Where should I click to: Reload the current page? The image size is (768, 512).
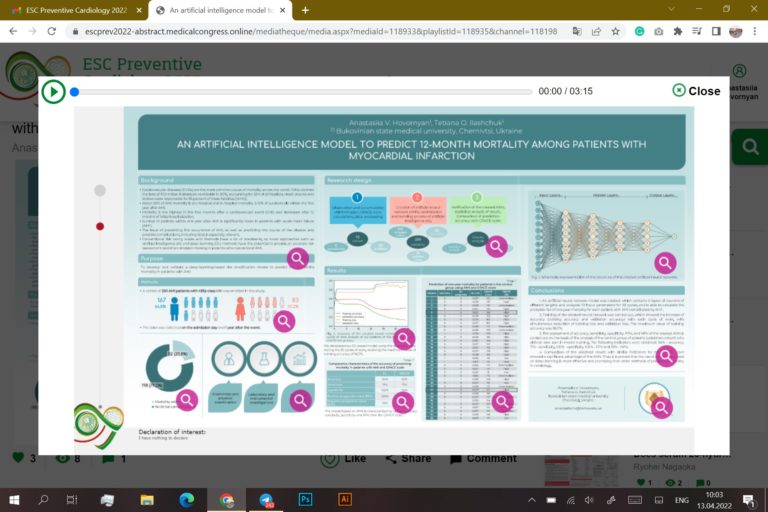pyautogui.click(x=51, y=31)
